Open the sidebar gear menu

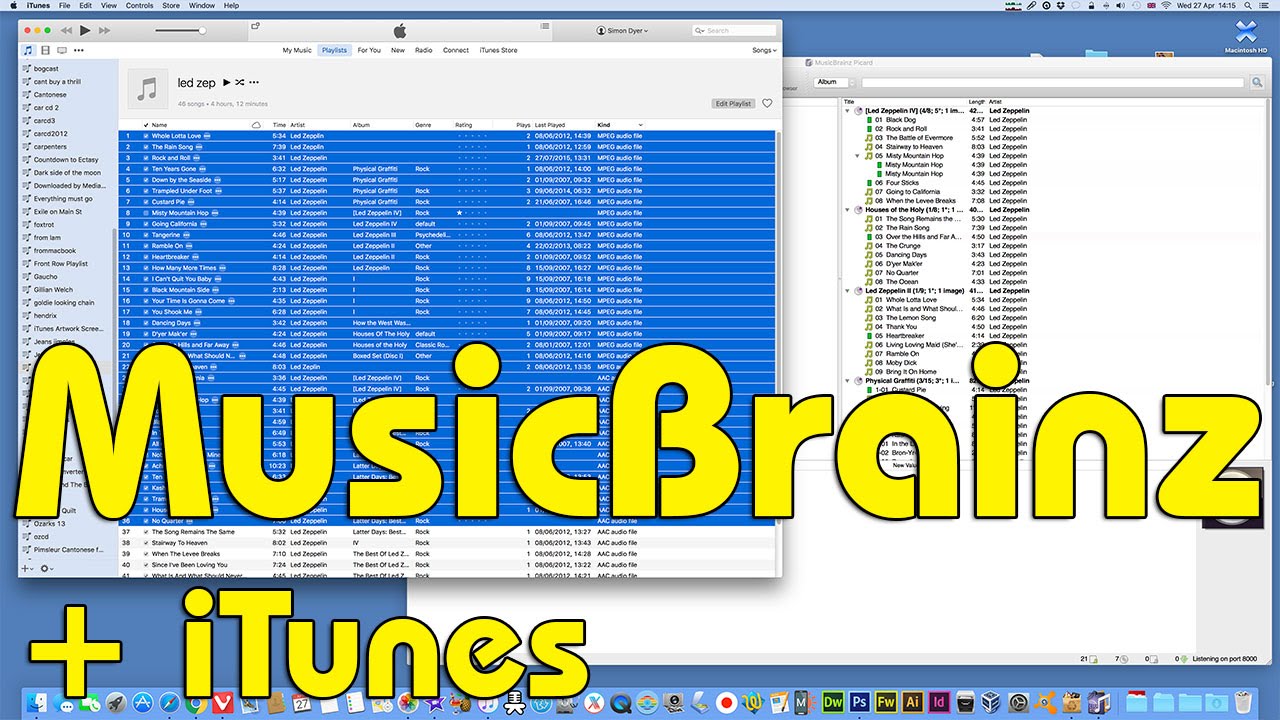tap(45, 568)
